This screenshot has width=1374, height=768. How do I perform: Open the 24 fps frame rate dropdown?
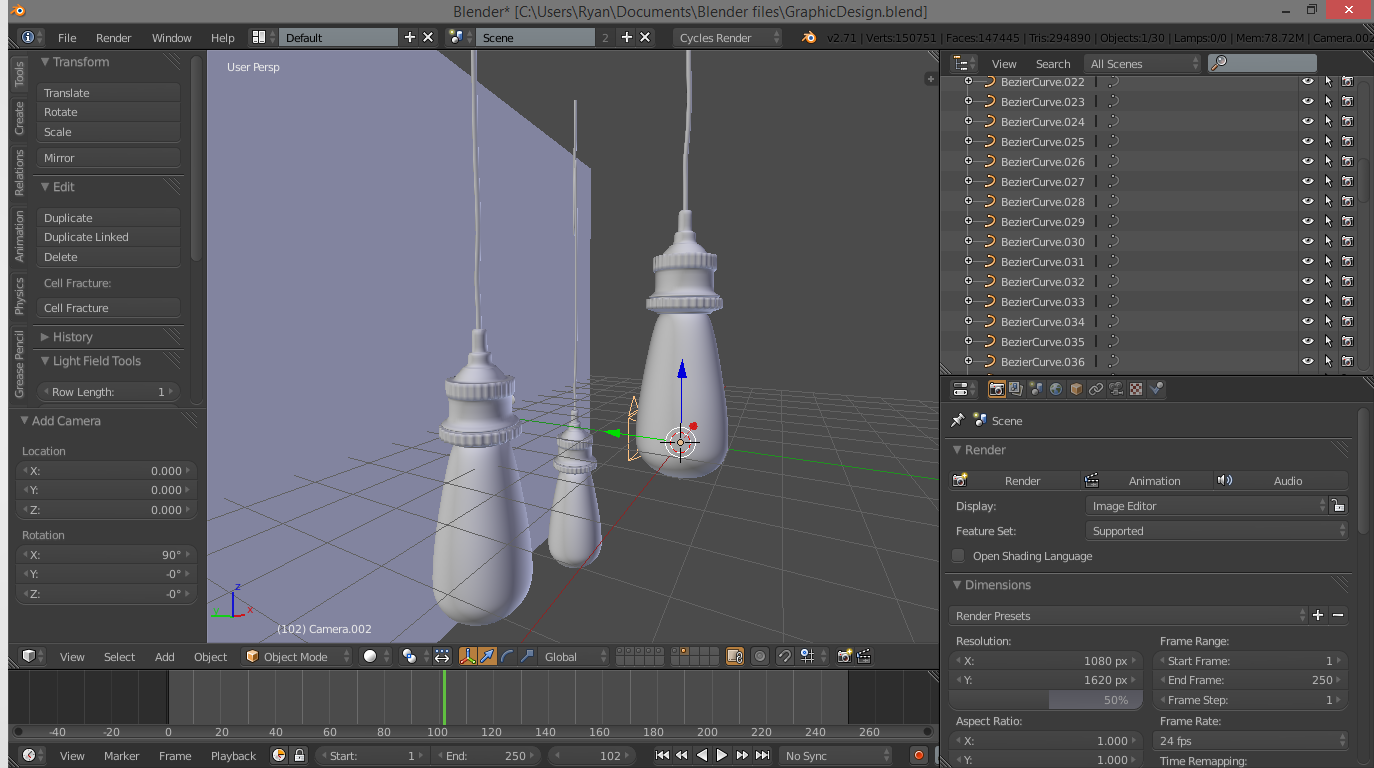[x=1250, y=741]
